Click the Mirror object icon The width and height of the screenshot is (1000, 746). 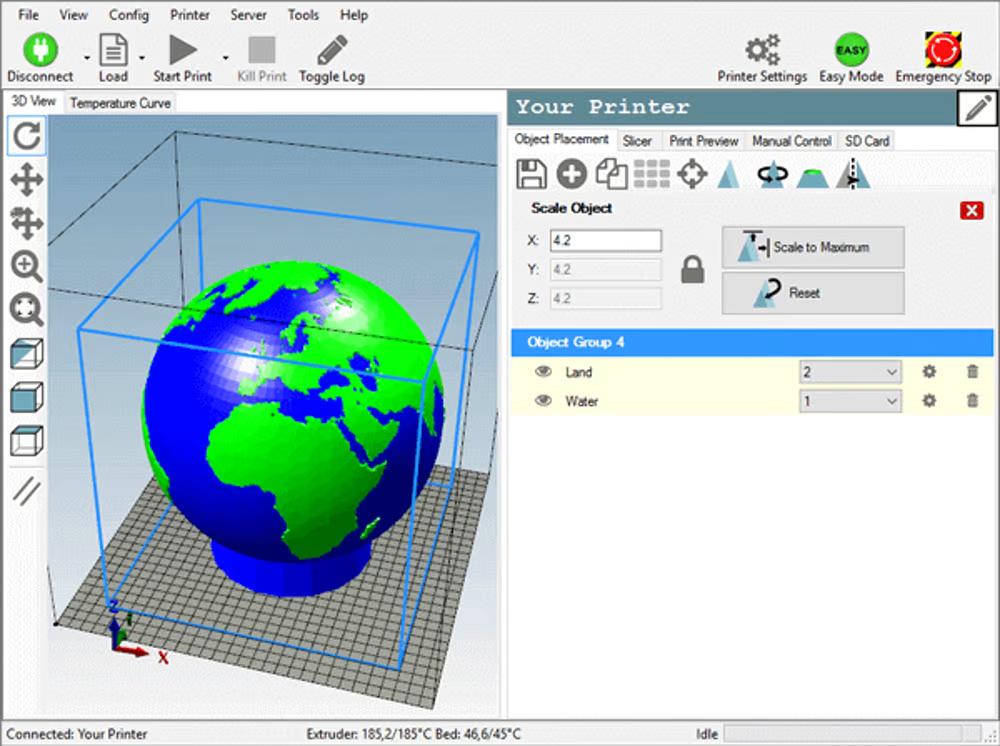851,173
